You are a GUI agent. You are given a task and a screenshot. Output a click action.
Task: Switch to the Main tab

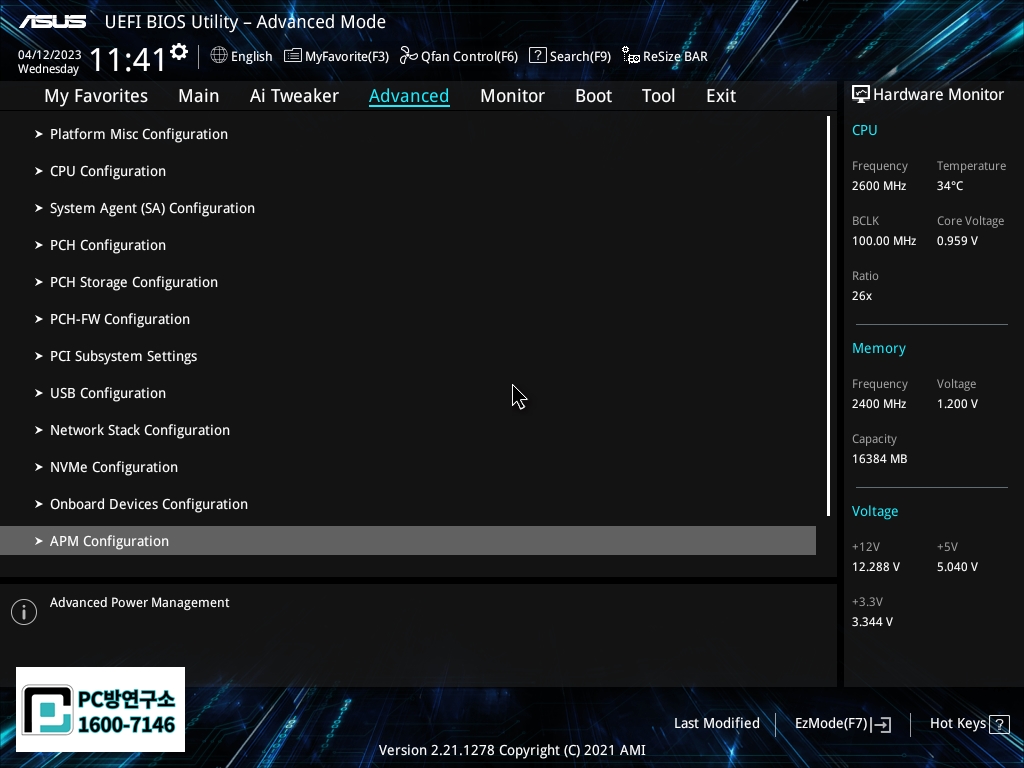click(x=199, y=96)
